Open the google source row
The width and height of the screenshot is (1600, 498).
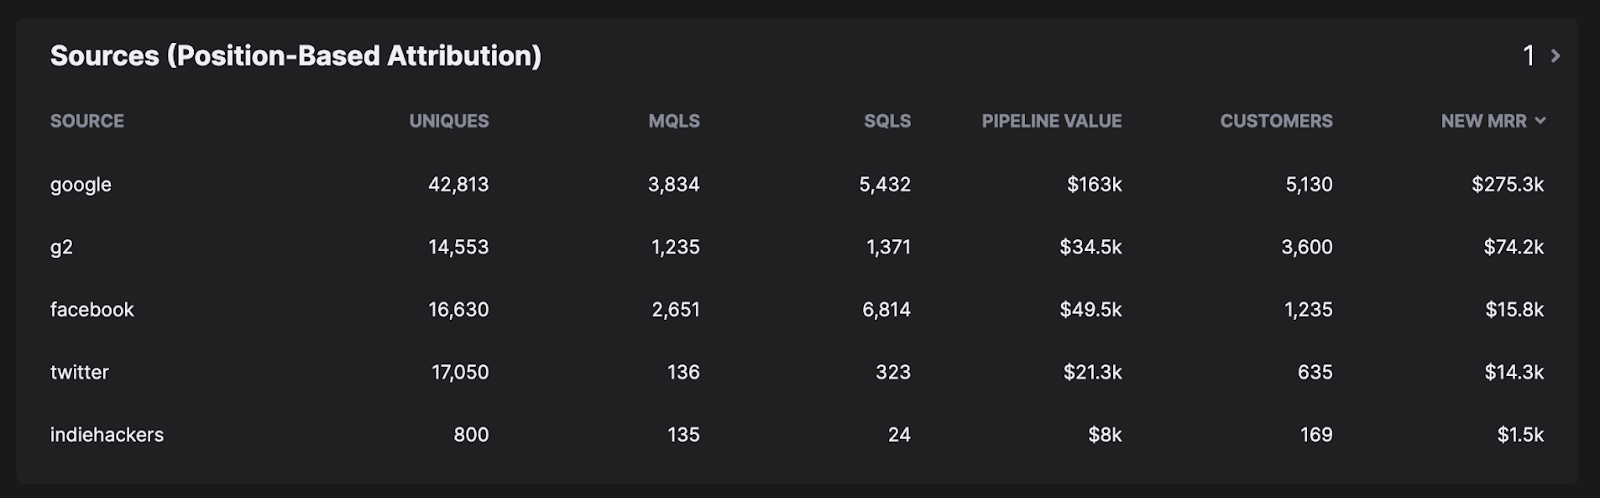[x=81, y=185]
